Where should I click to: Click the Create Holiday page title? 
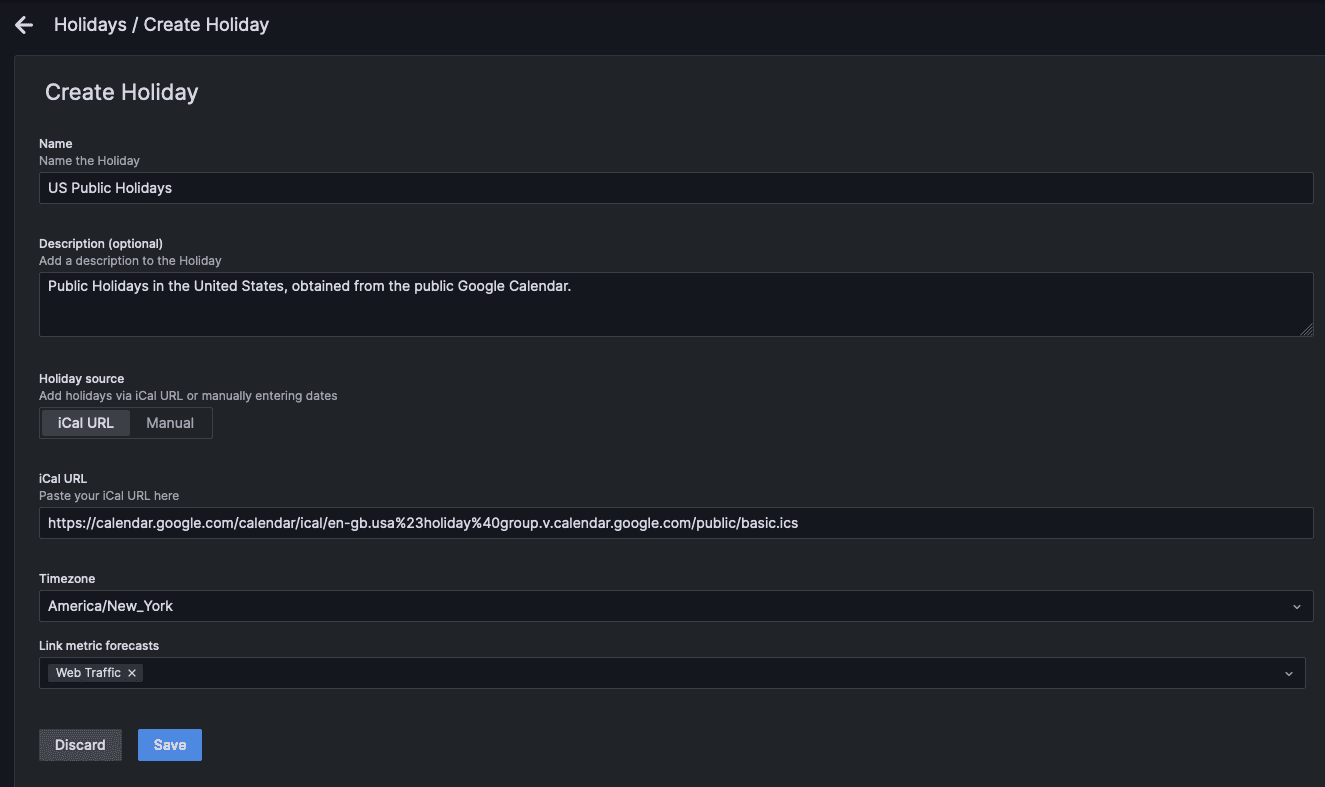121,92
